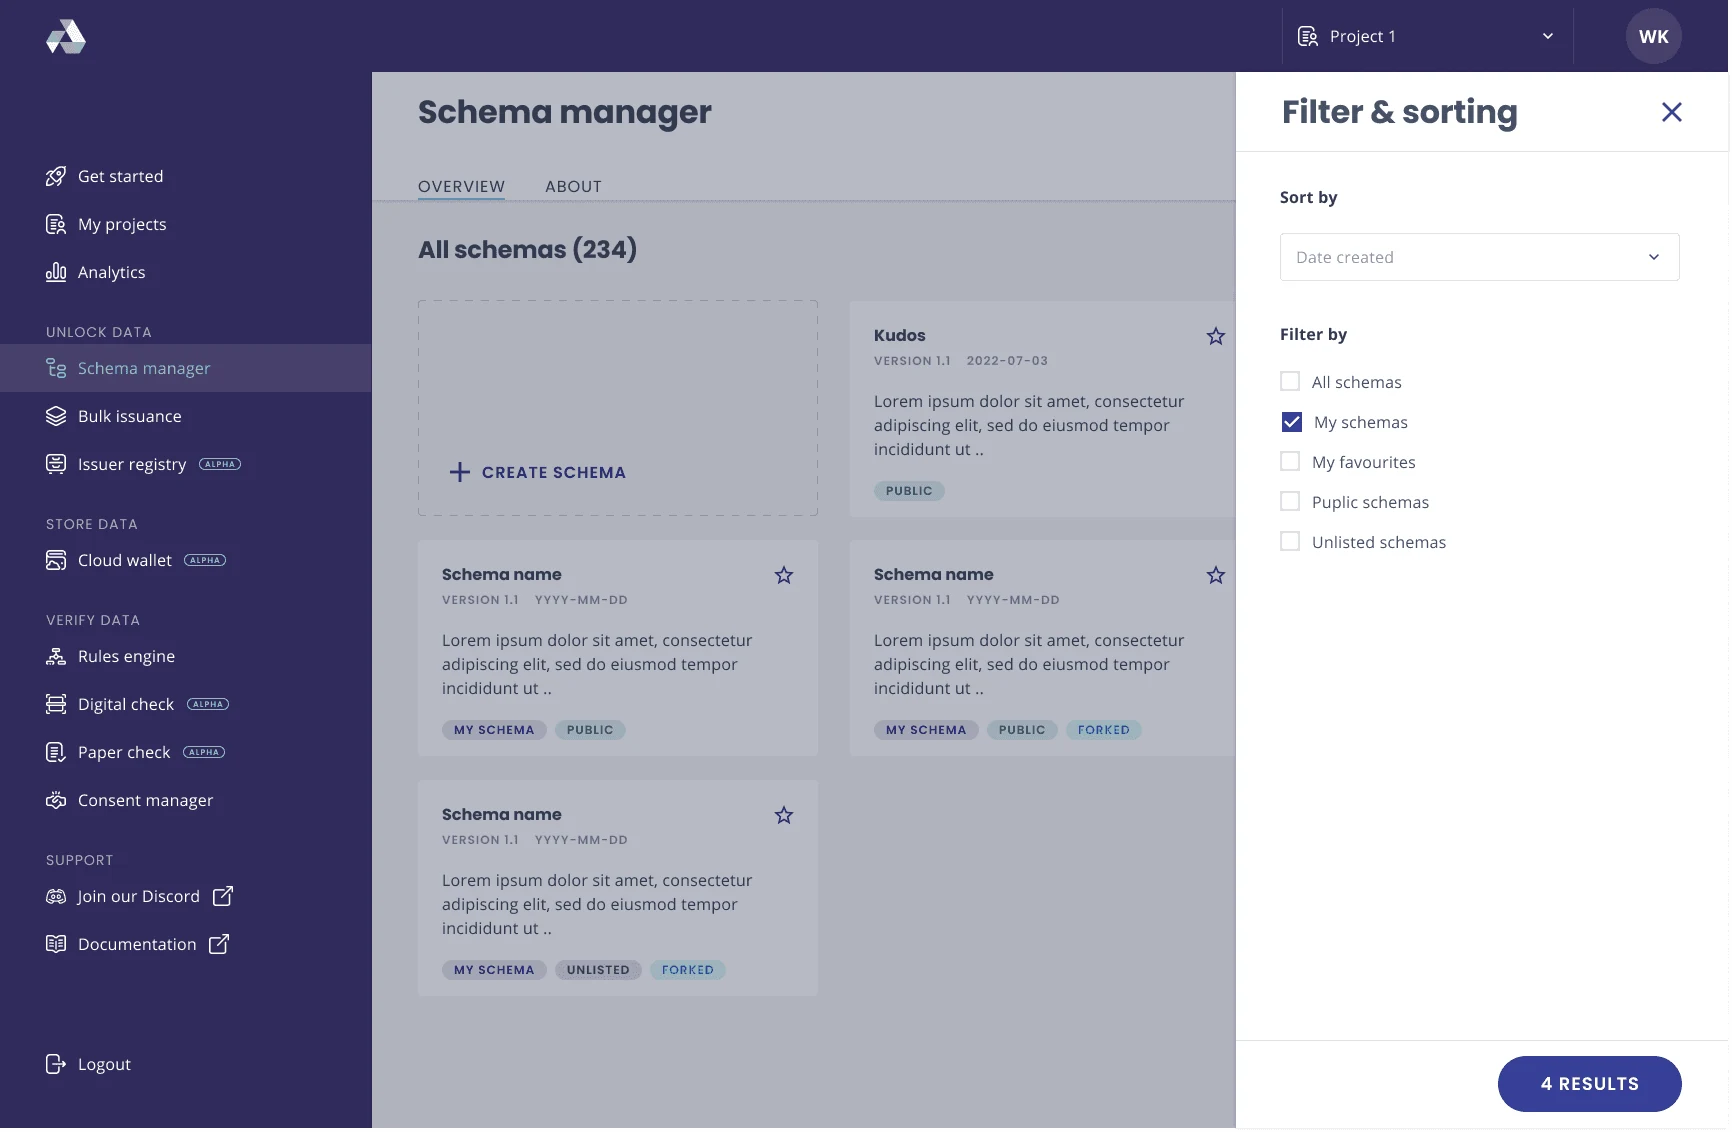
Task: Click external link icon beside Documentation
Action: click(x=219, y=944)
